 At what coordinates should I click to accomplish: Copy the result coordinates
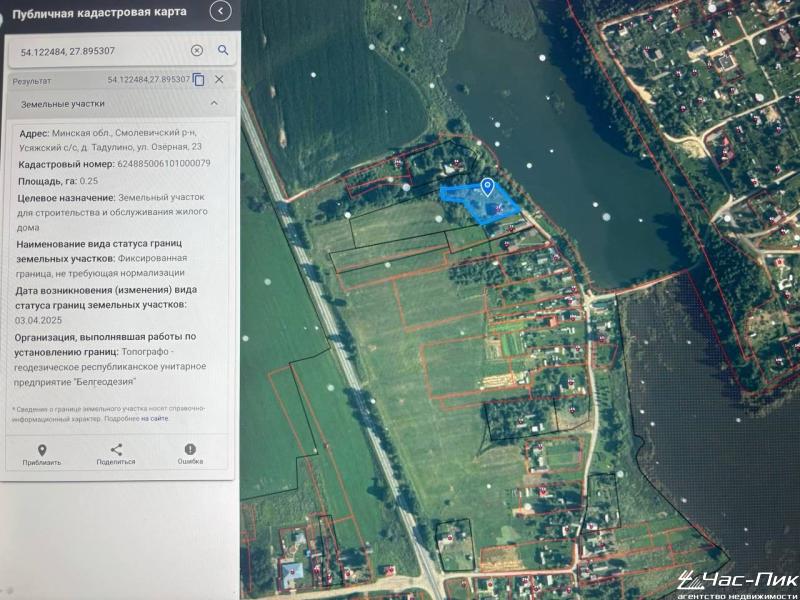tap(199, 80)
